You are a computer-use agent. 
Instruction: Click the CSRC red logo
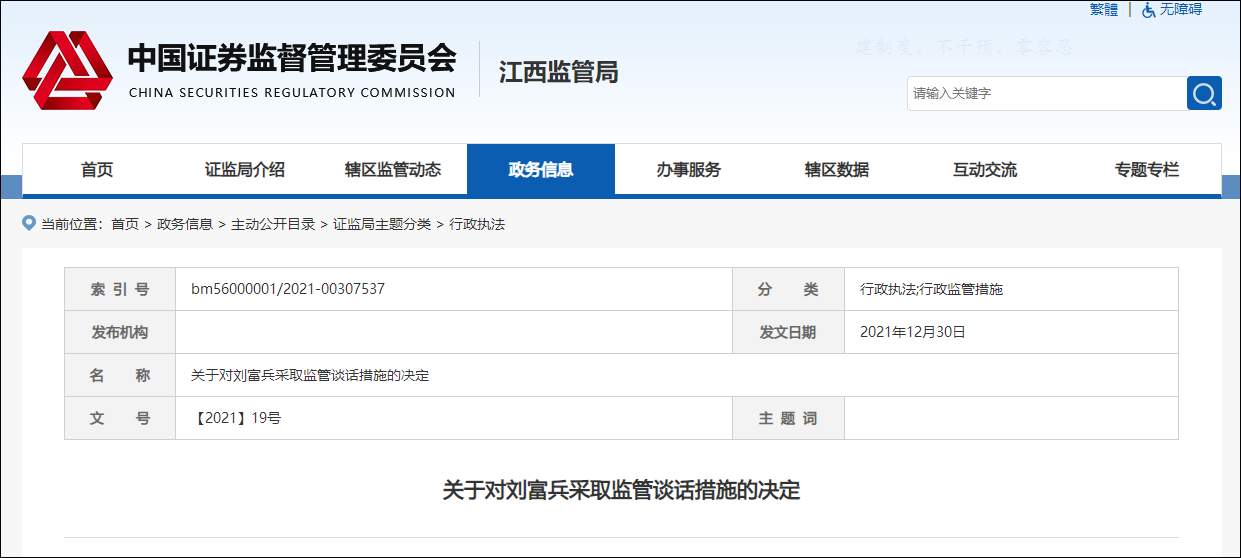(x=68, y=70)
